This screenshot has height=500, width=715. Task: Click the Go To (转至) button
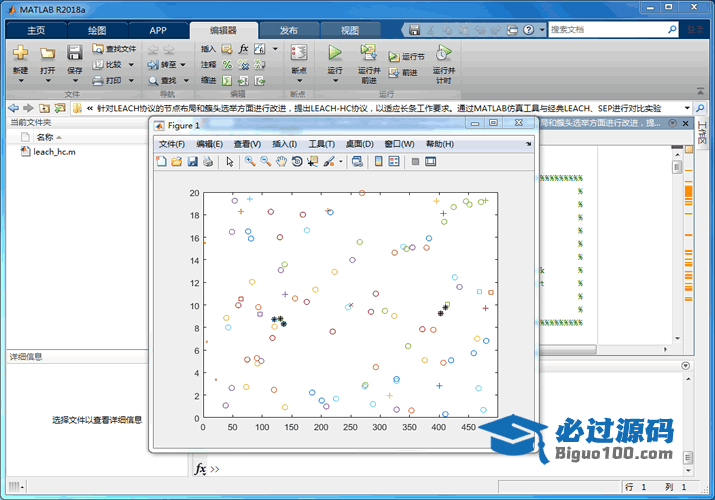(x=161, y=65)
